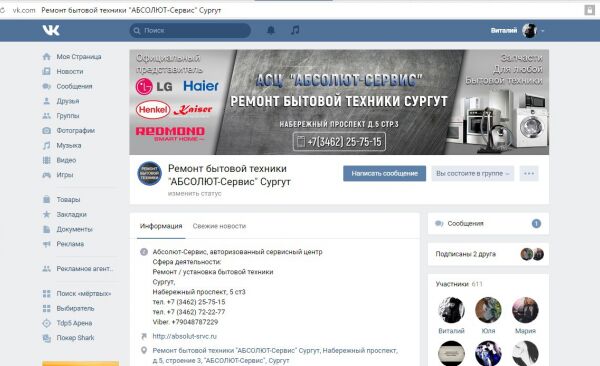Click phone line тел. +7 (3462) 72-22-77
Screen dimensions: 600x366
(189, 312)
